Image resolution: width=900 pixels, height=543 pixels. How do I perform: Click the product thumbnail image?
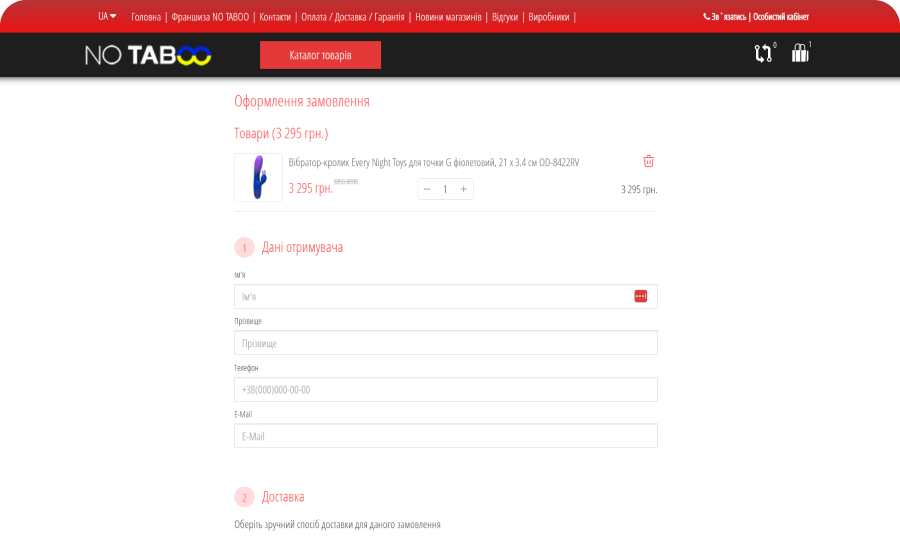click(258, 177)
